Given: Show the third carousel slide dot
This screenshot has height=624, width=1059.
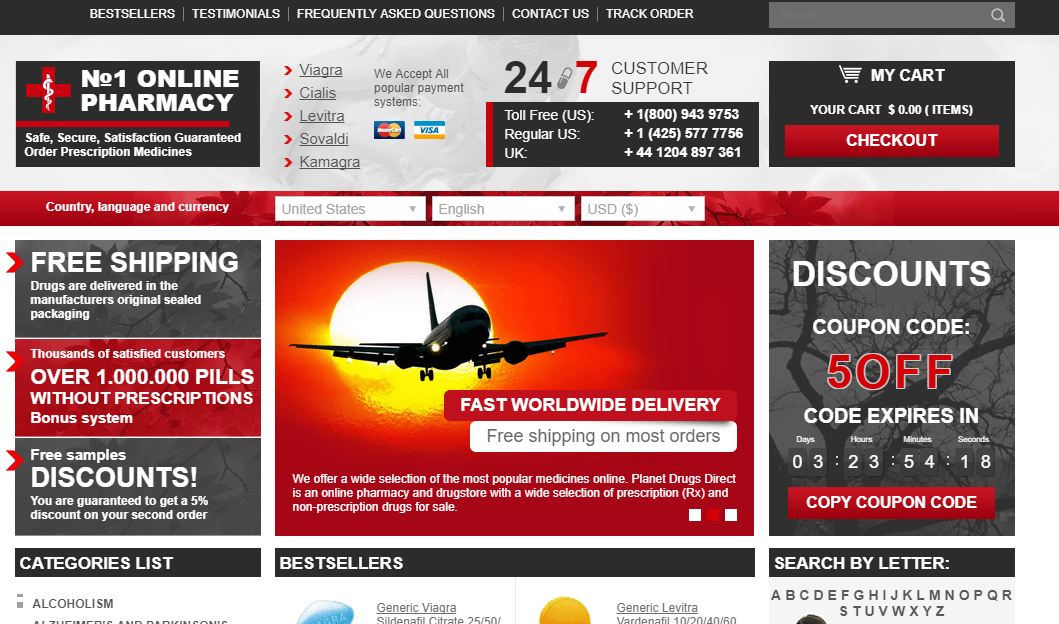Looking at the screenshot, I should pos(731,515).
